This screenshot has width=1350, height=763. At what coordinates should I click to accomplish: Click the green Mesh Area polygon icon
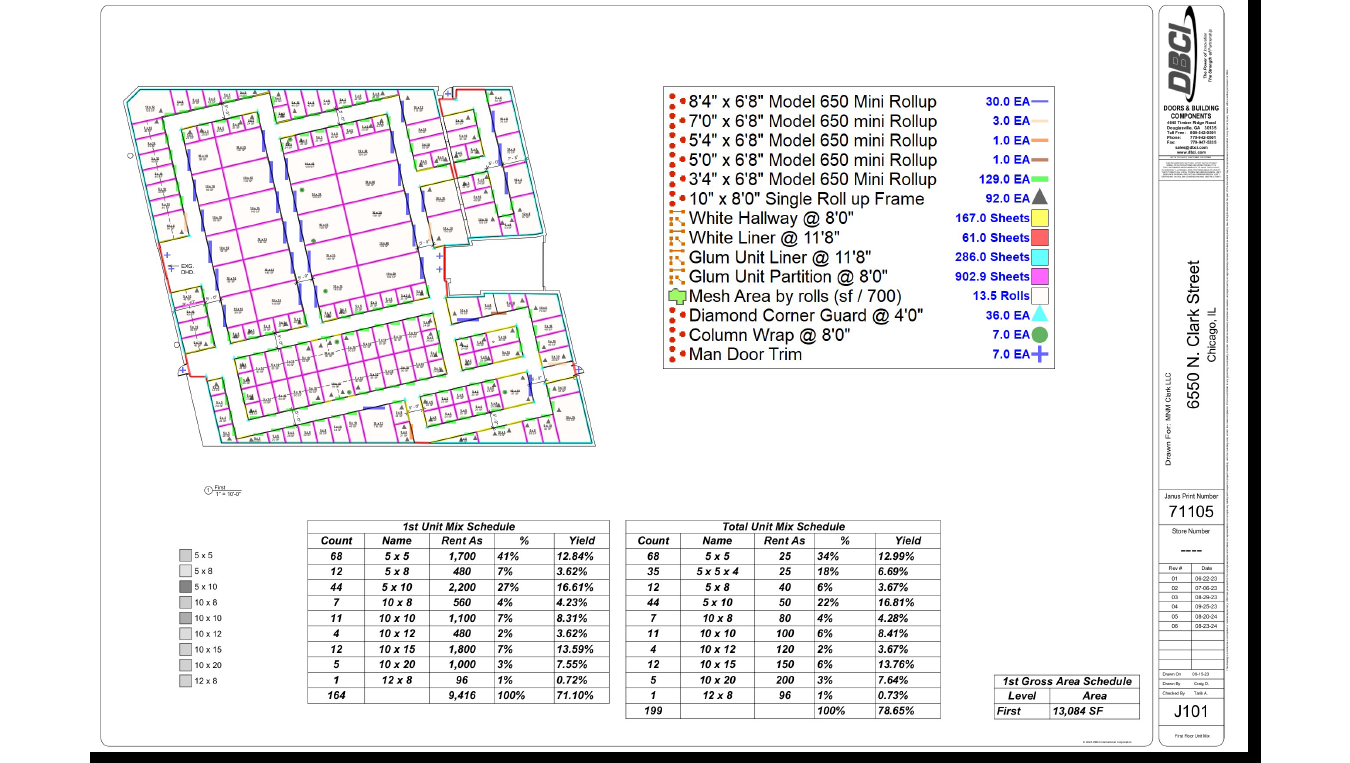click(676, 296)
